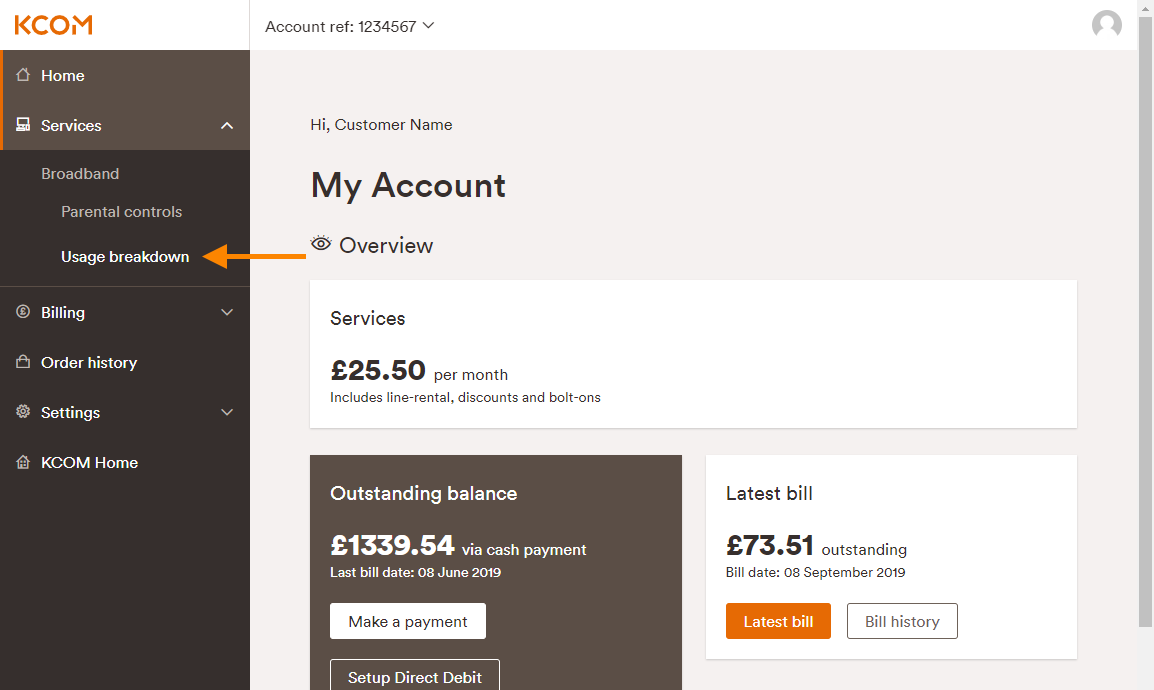Open the user profile avatar
This screenshot has width=1154, height=690.
pos(1106,25)
